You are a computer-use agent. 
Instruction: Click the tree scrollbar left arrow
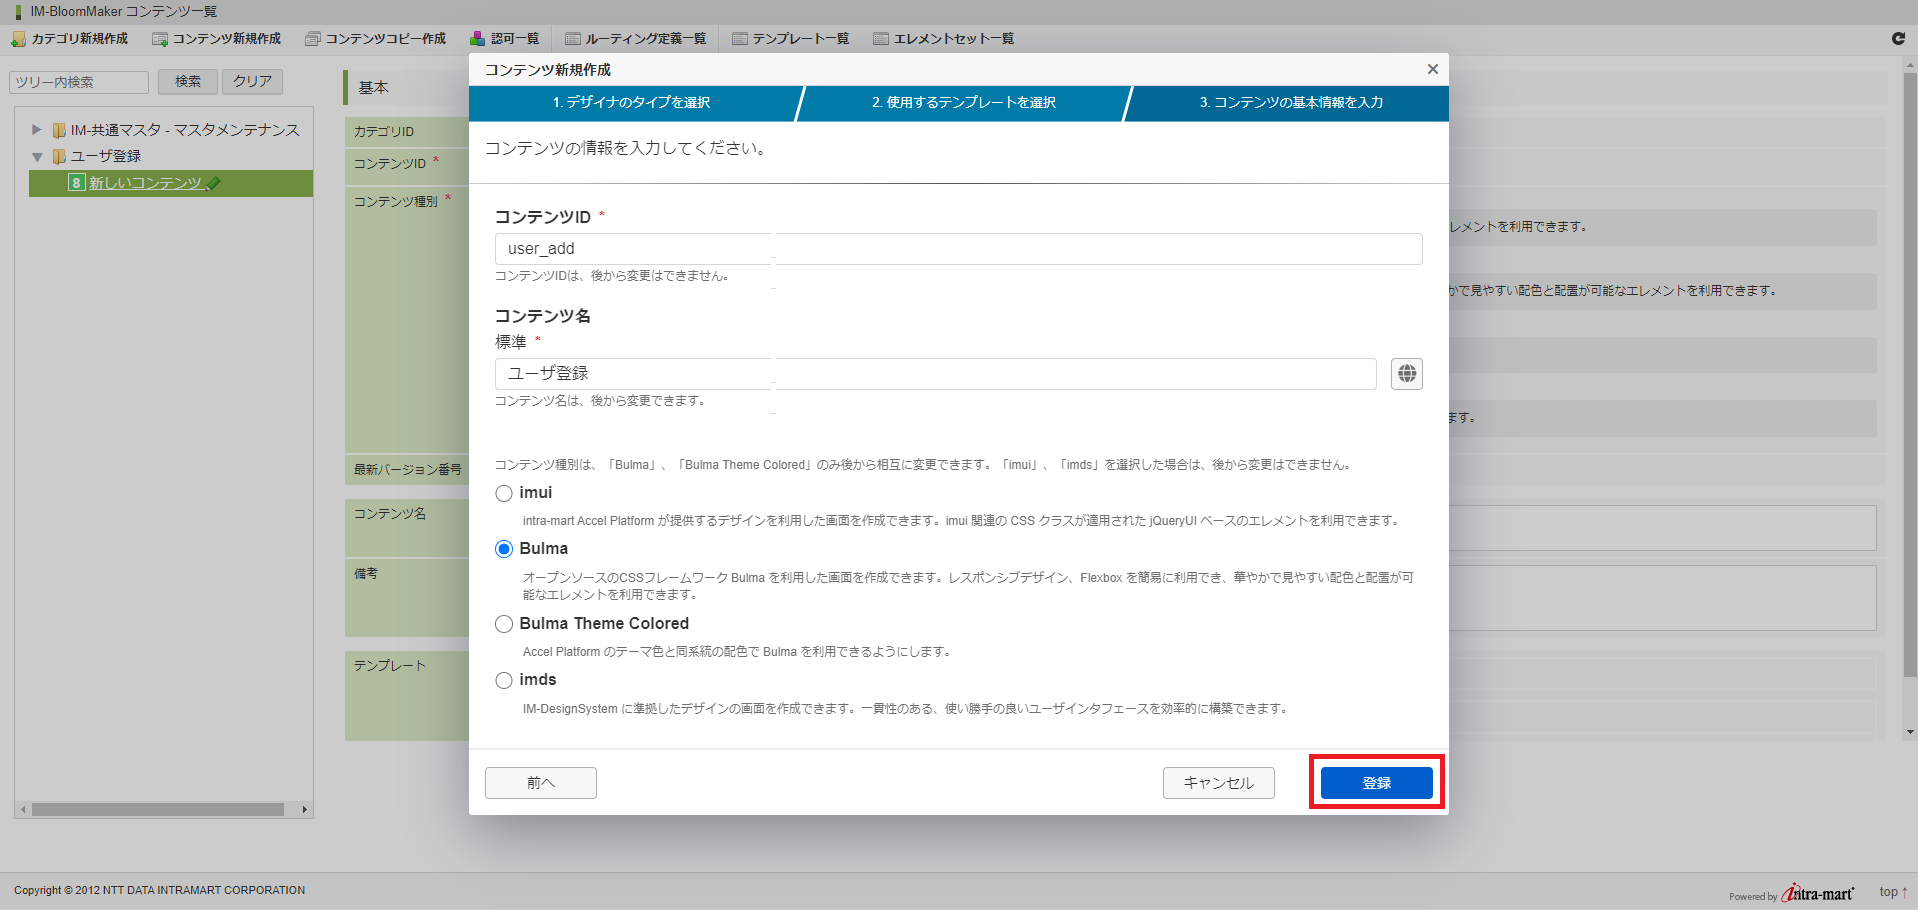click(x=23, y=810)
